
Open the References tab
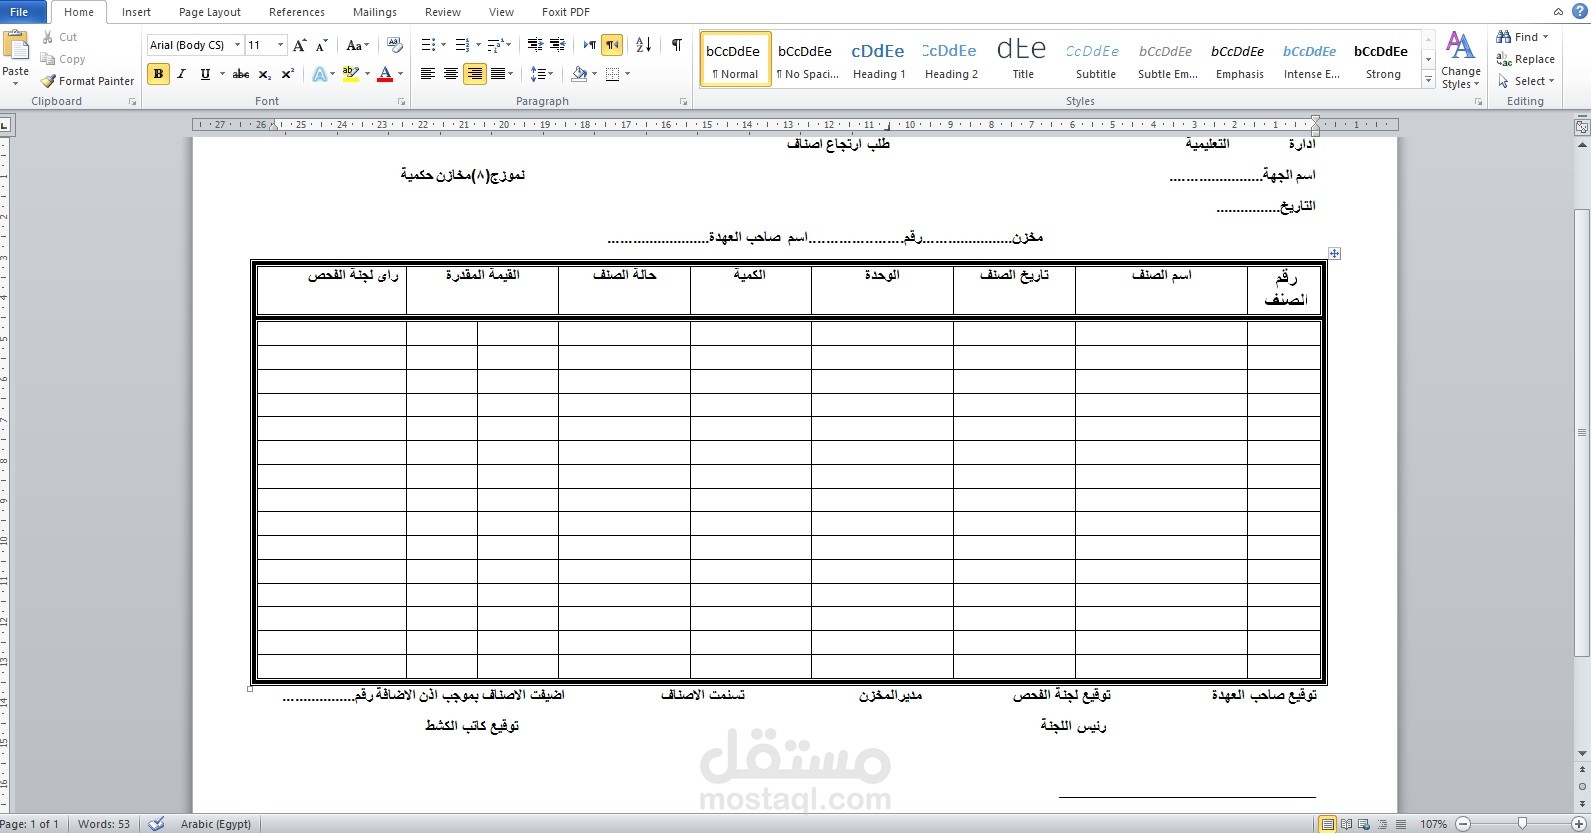click(297, 12)
